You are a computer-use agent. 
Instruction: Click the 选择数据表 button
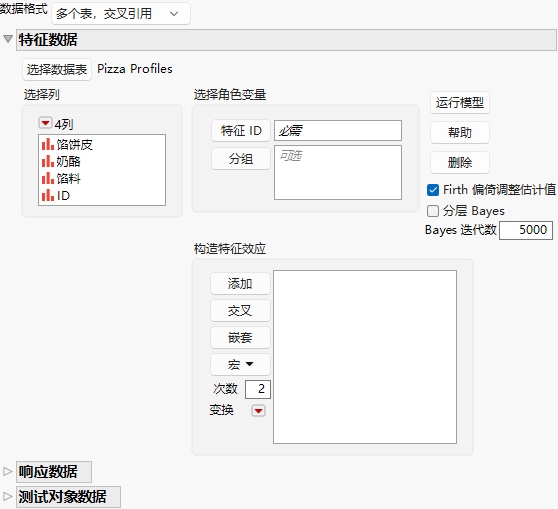pyautogui.click(x=57, y=69)
